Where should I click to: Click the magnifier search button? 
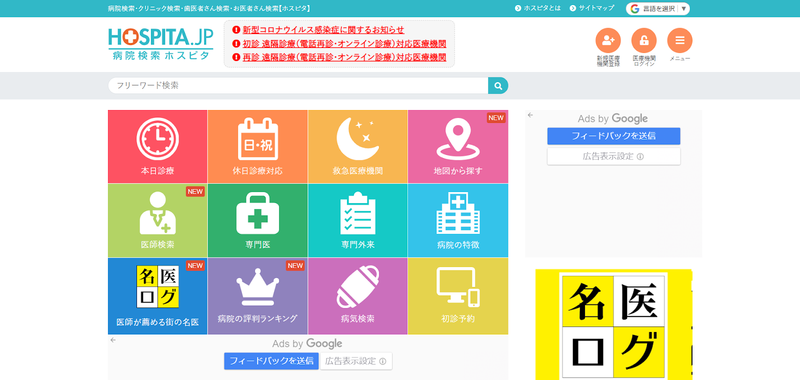[x=498, y=86]
